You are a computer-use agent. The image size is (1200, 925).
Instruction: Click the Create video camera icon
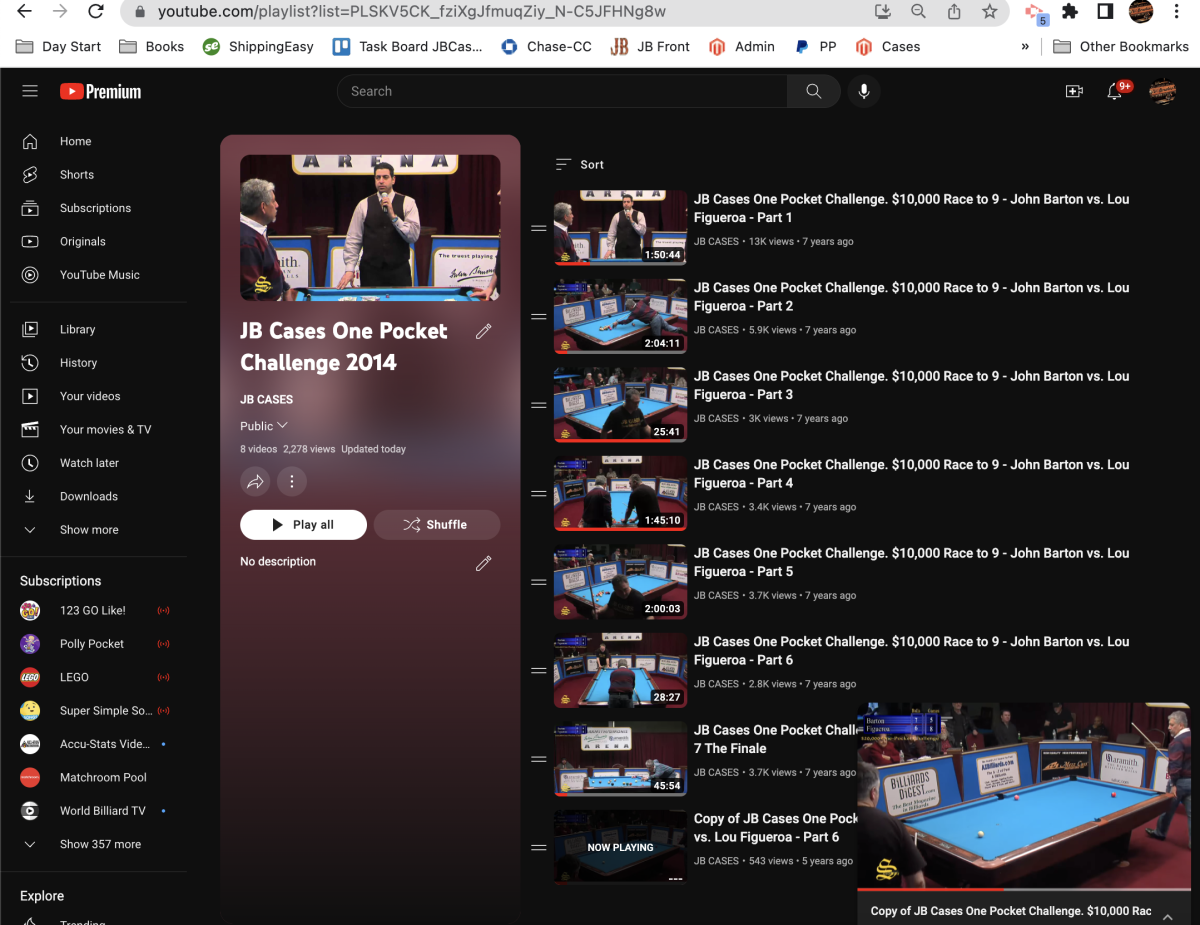pos(1074,92)
